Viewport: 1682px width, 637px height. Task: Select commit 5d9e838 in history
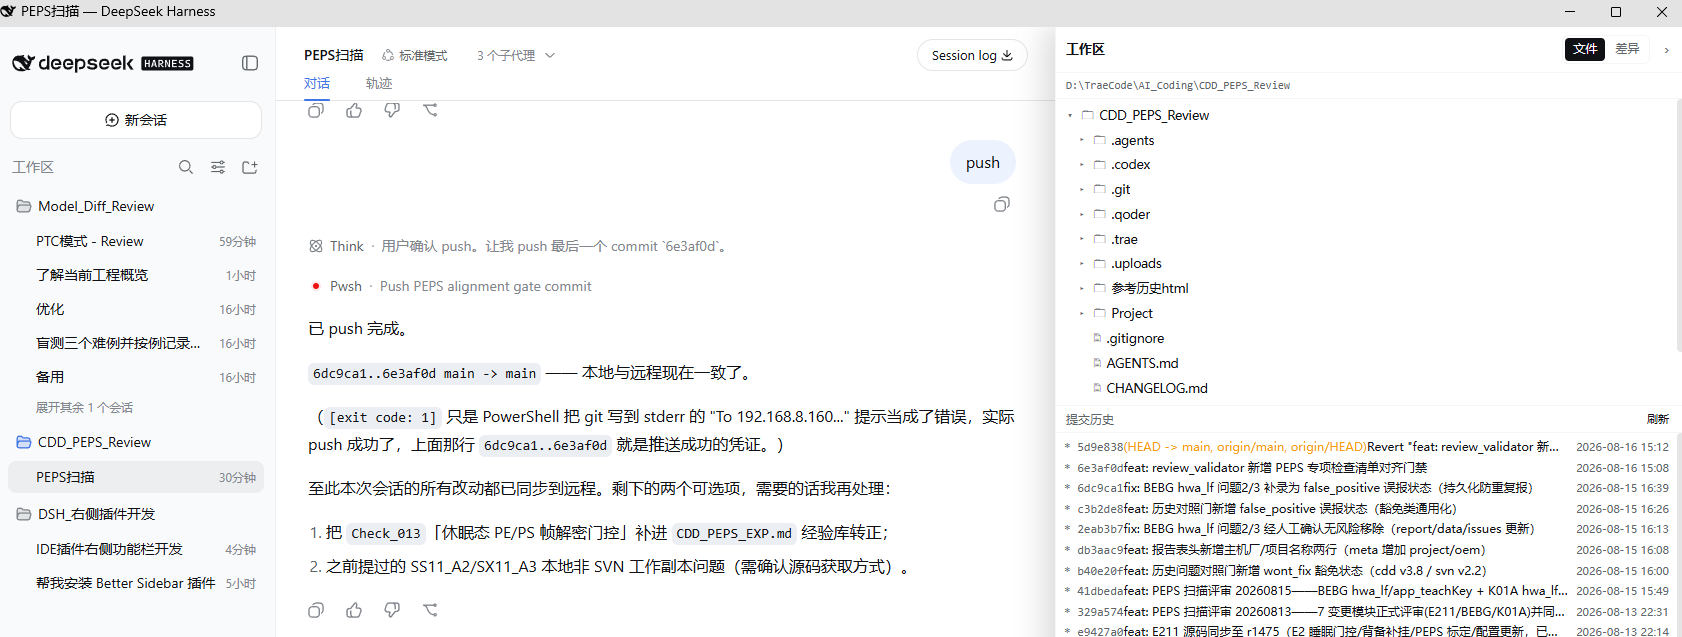1366,447
